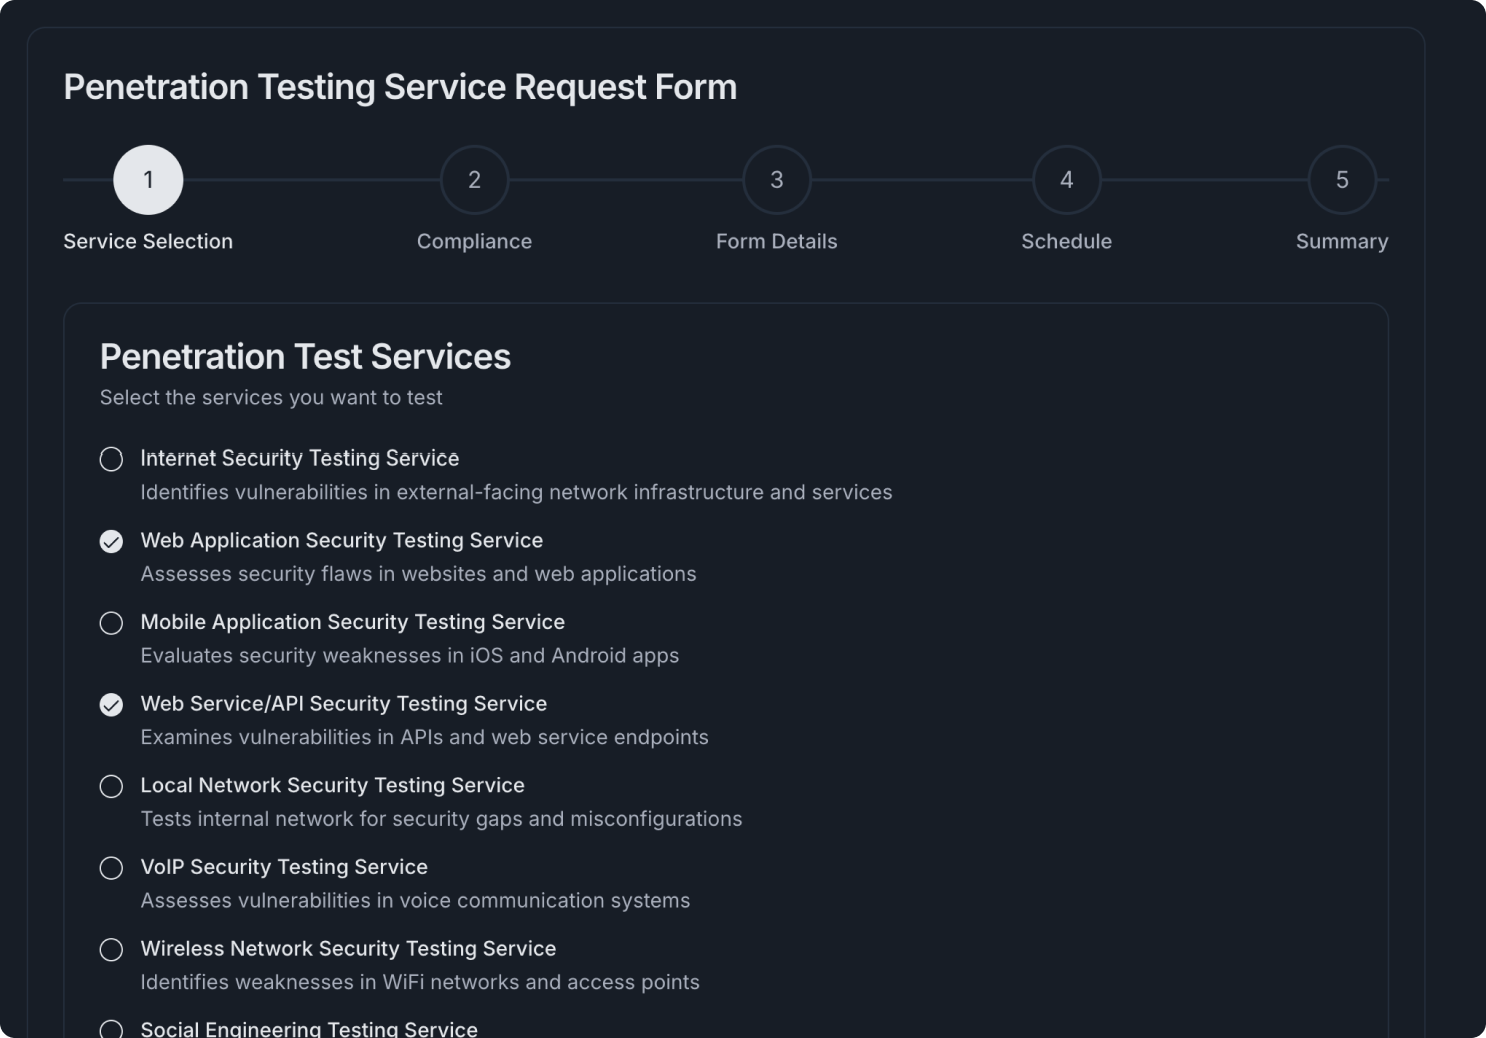
Task: Click the 'Web Application Security Testing Service' label
Action: (x=342, y=540)
